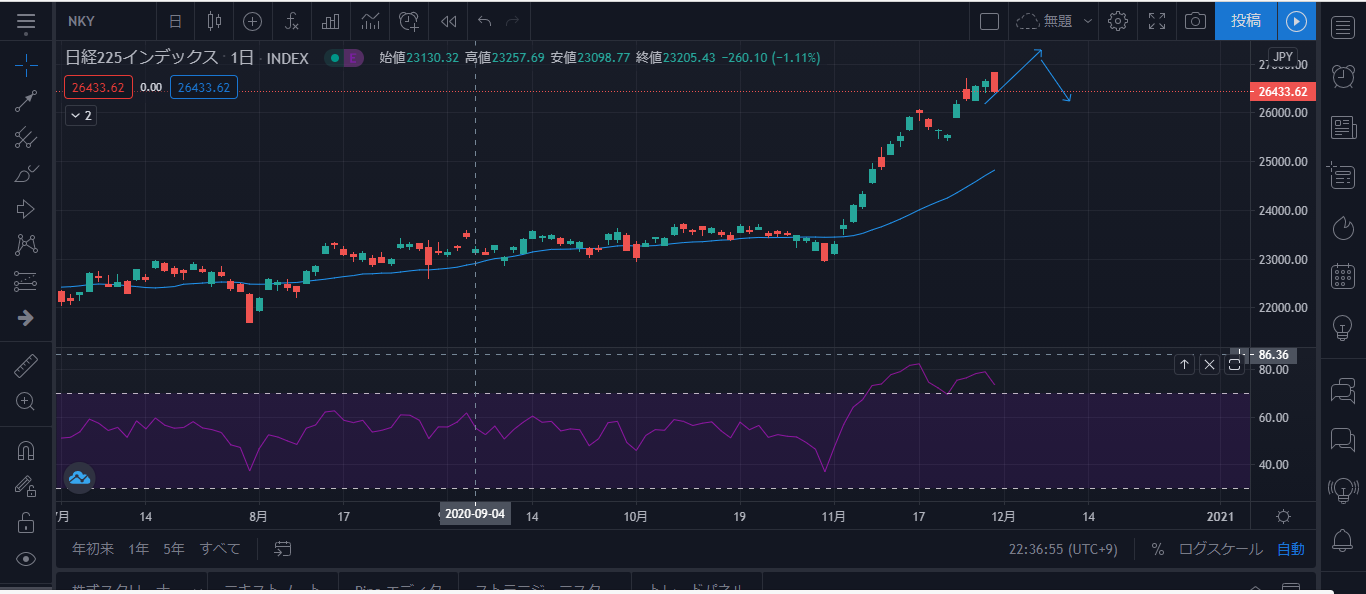This screenshot has height=594, width=1366.
Task: Toggle lock all drawing tools
Action: [x=26, y=522]
